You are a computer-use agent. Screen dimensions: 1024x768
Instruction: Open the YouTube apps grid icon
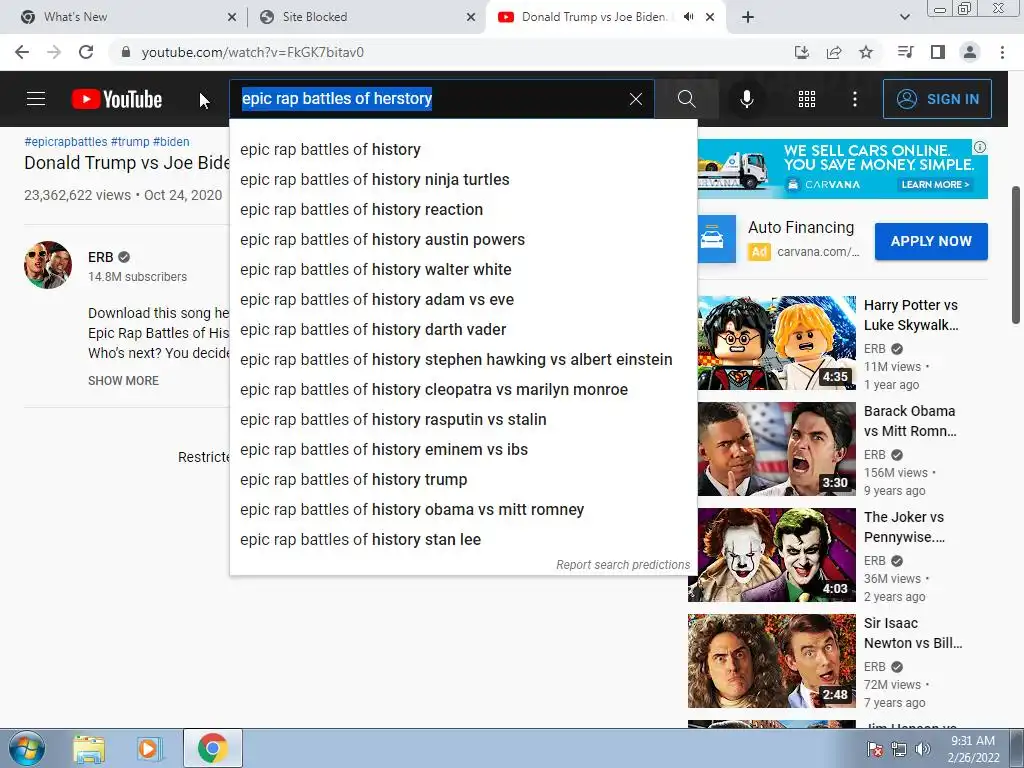[x=807, y=99]
